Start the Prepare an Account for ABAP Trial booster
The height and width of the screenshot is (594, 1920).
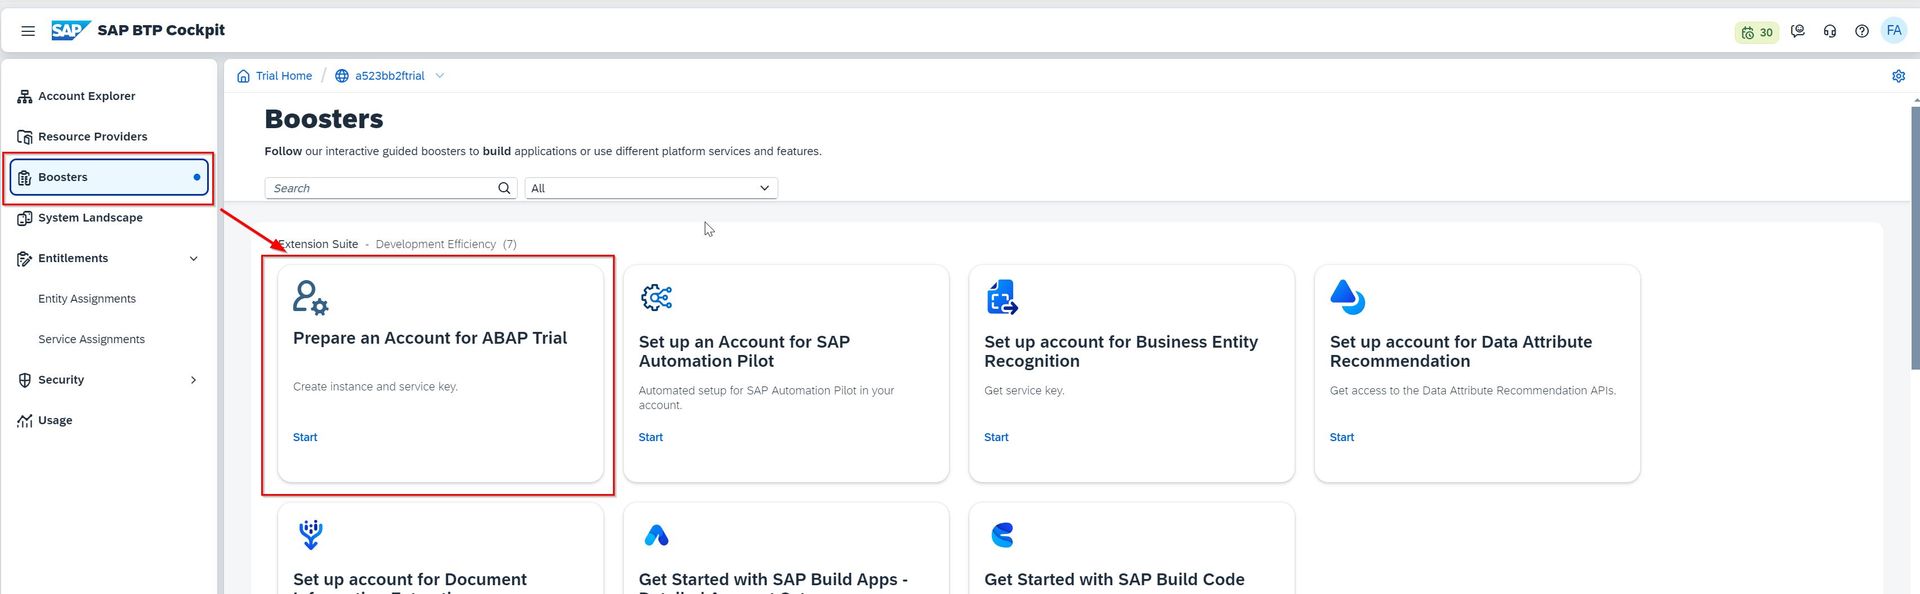(x=305, y=437)
